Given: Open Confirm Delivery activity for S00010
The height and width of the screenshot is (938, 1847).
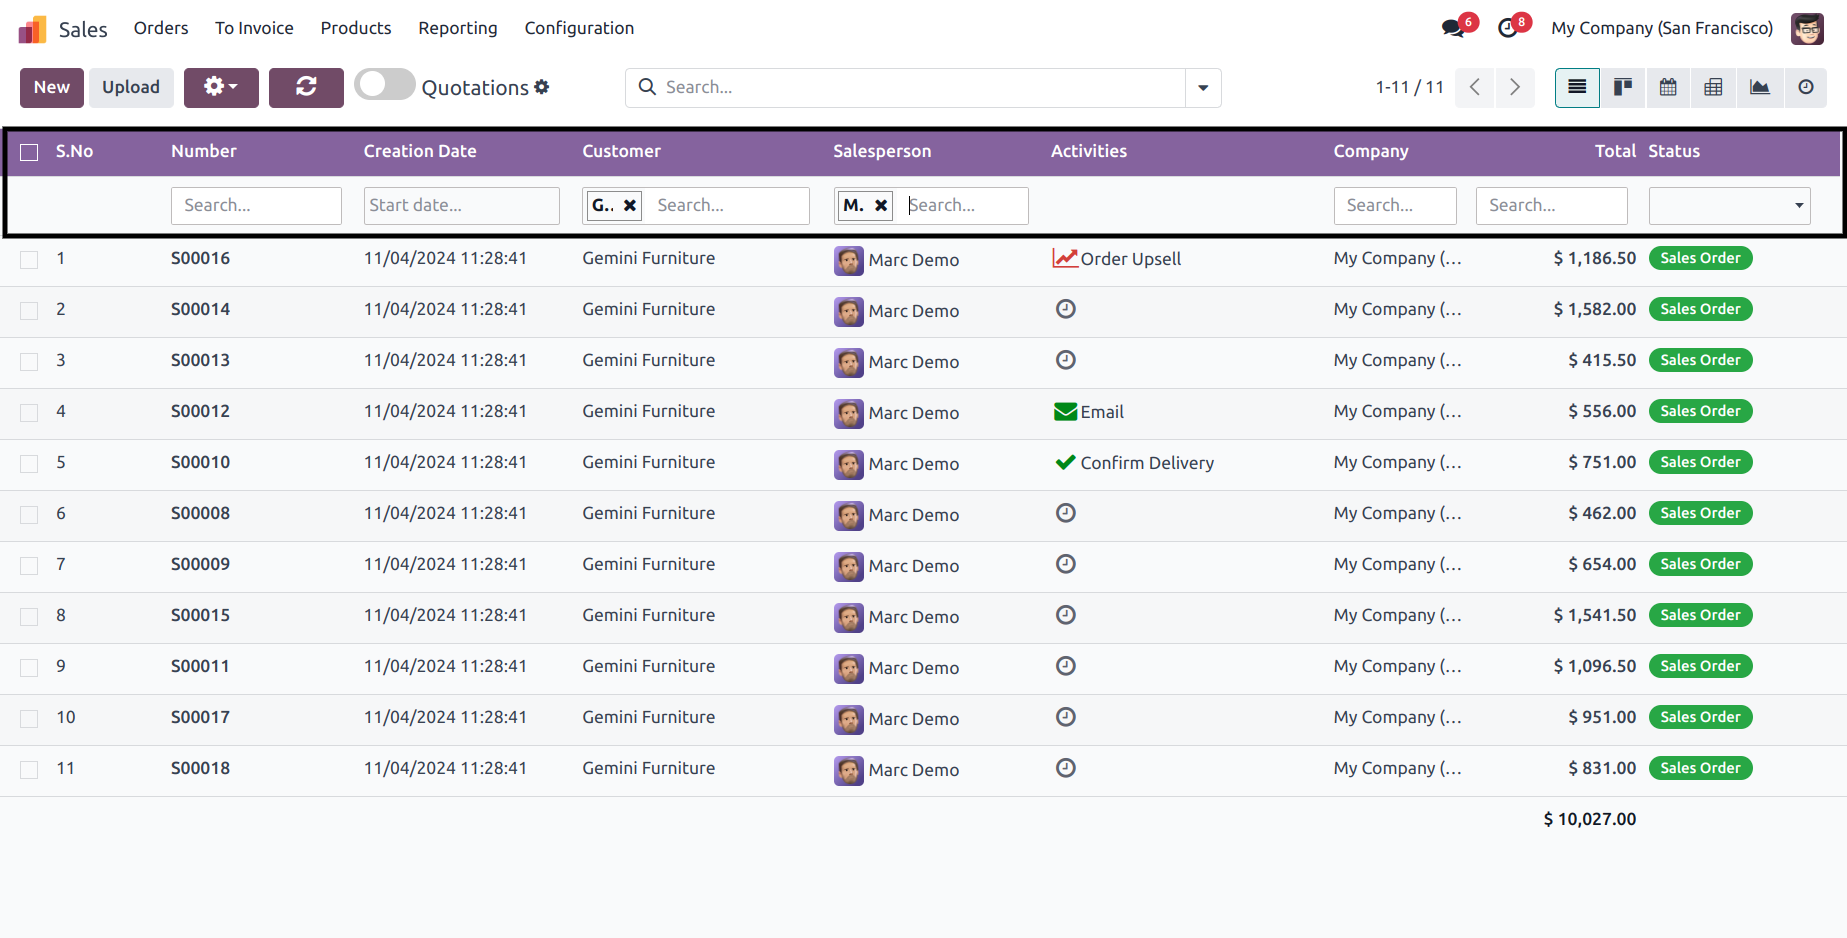Looking at the screenshot, I should (x=1135, y=463).
